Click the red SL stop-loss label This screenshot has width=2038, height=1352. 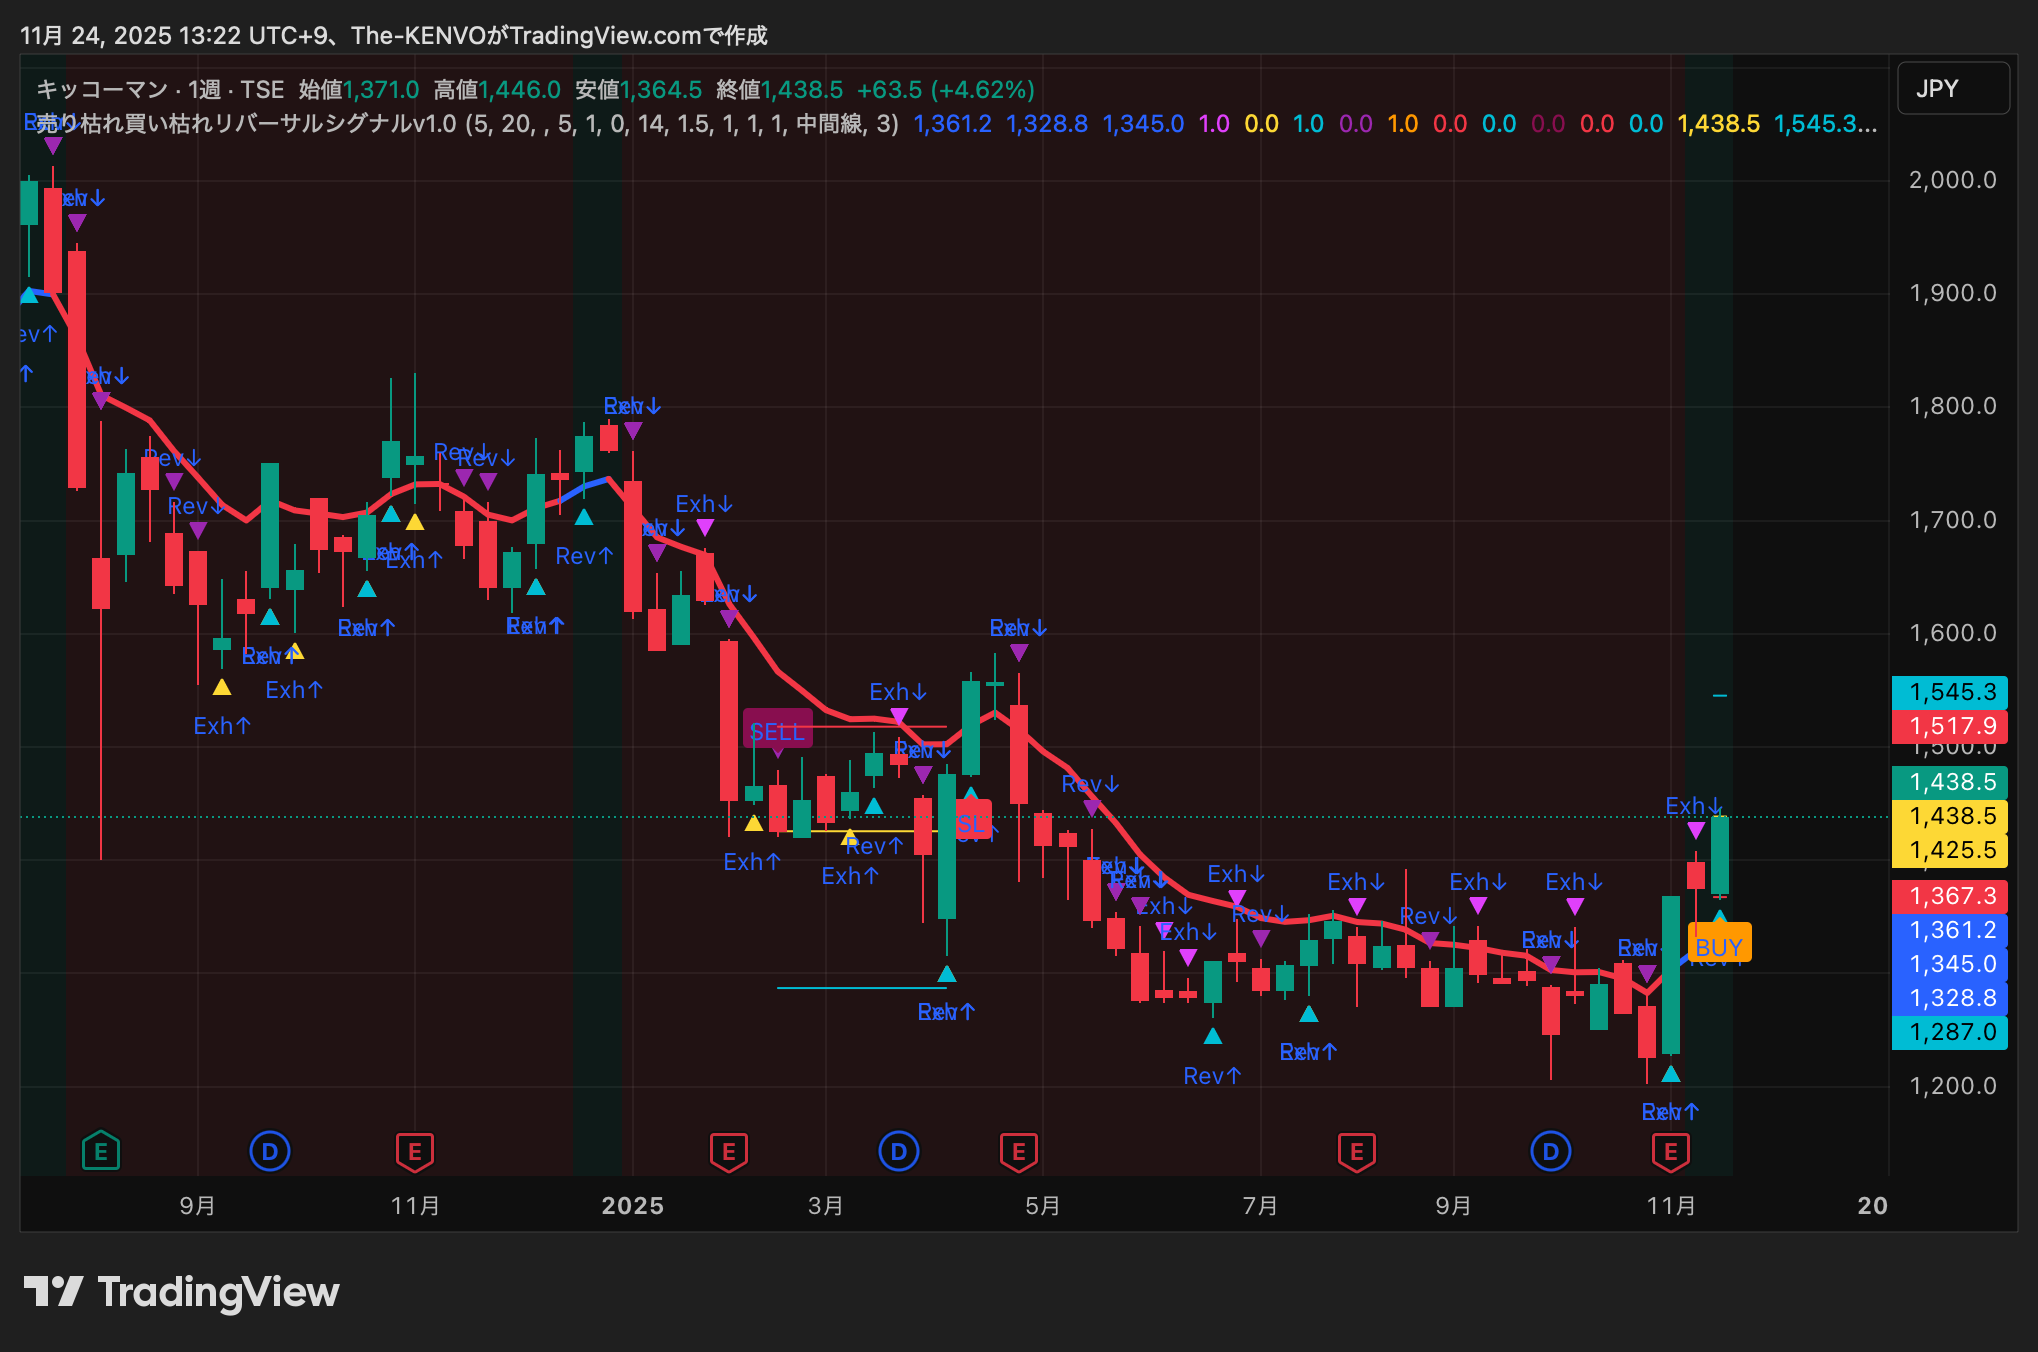coord(972,823)
